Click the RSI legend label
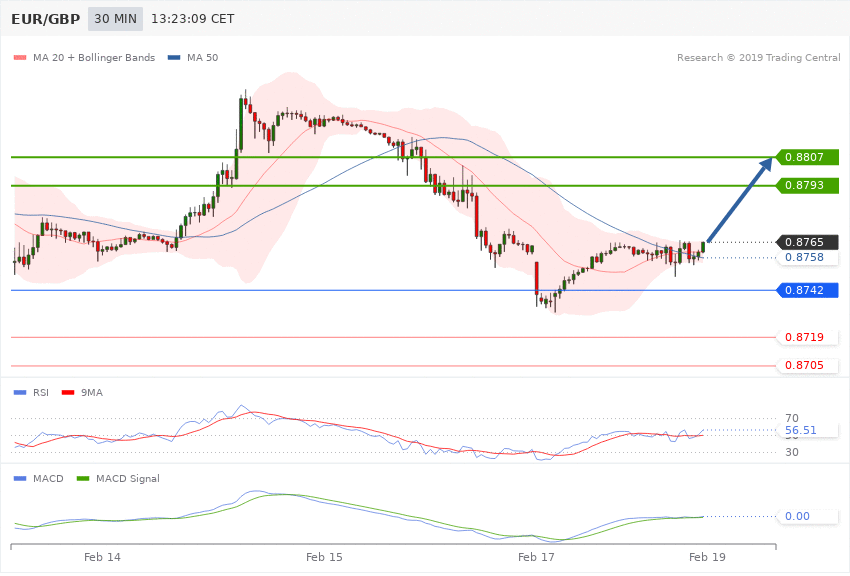Image resolution: width=850 pixels, height=576 pixels. pos(41,392)
